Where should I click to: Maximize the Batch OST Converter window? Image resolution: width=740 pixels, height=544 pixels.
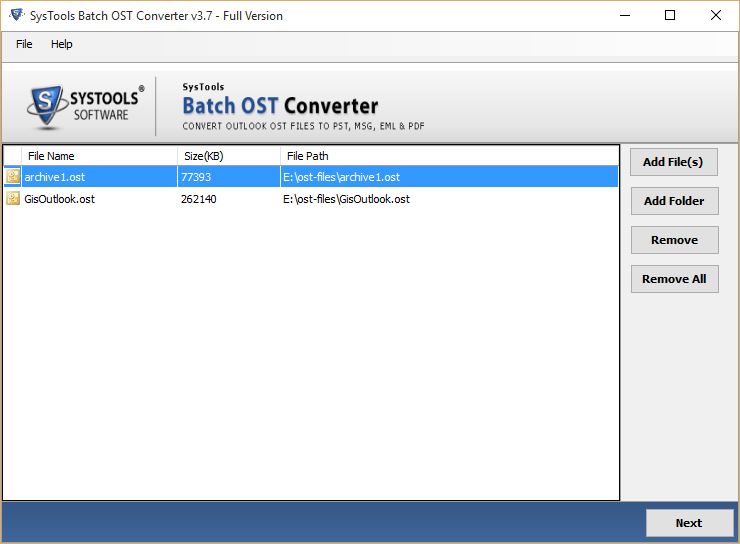670,16
